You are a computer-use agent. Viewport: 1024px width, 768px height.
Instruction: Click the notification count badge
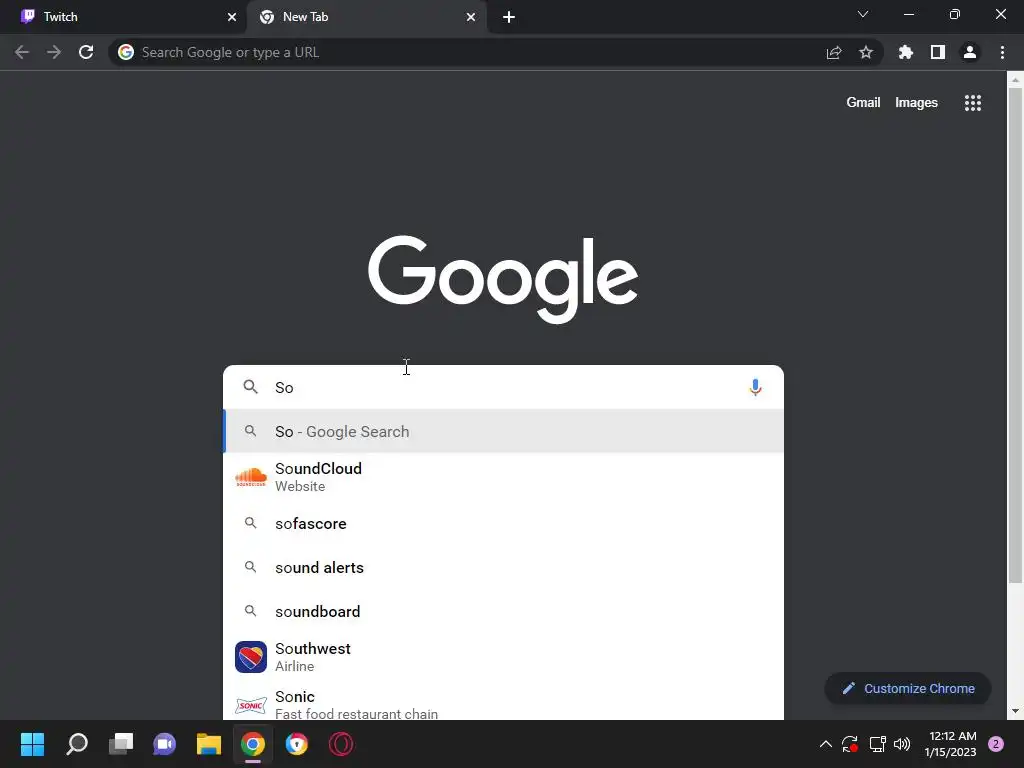[x=996, y=744]
